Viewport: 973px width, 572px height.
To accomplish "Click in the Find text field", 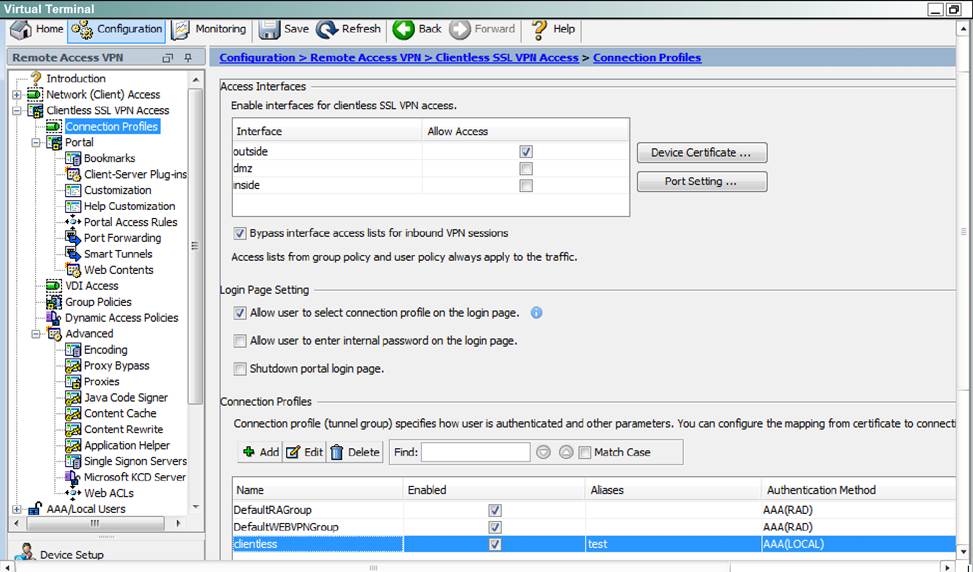I will (475, 452).
